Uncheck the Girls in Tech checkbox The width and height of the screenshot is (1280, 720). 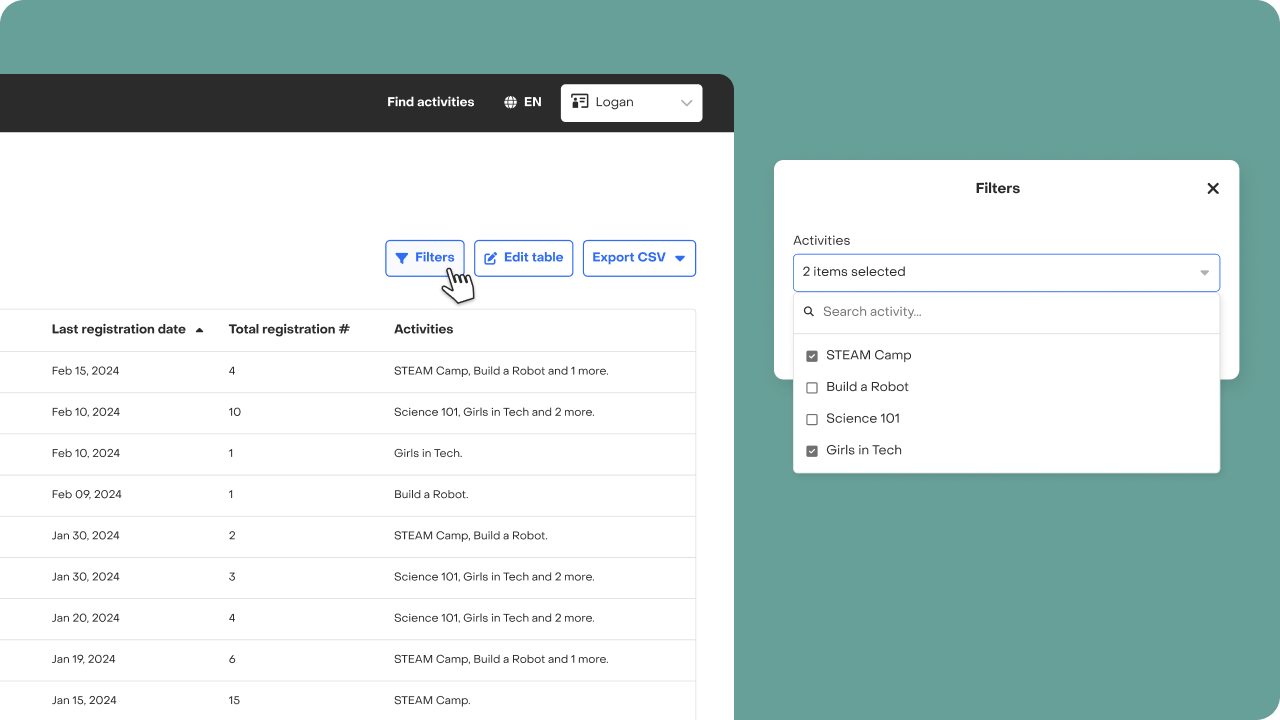point(812,451)
